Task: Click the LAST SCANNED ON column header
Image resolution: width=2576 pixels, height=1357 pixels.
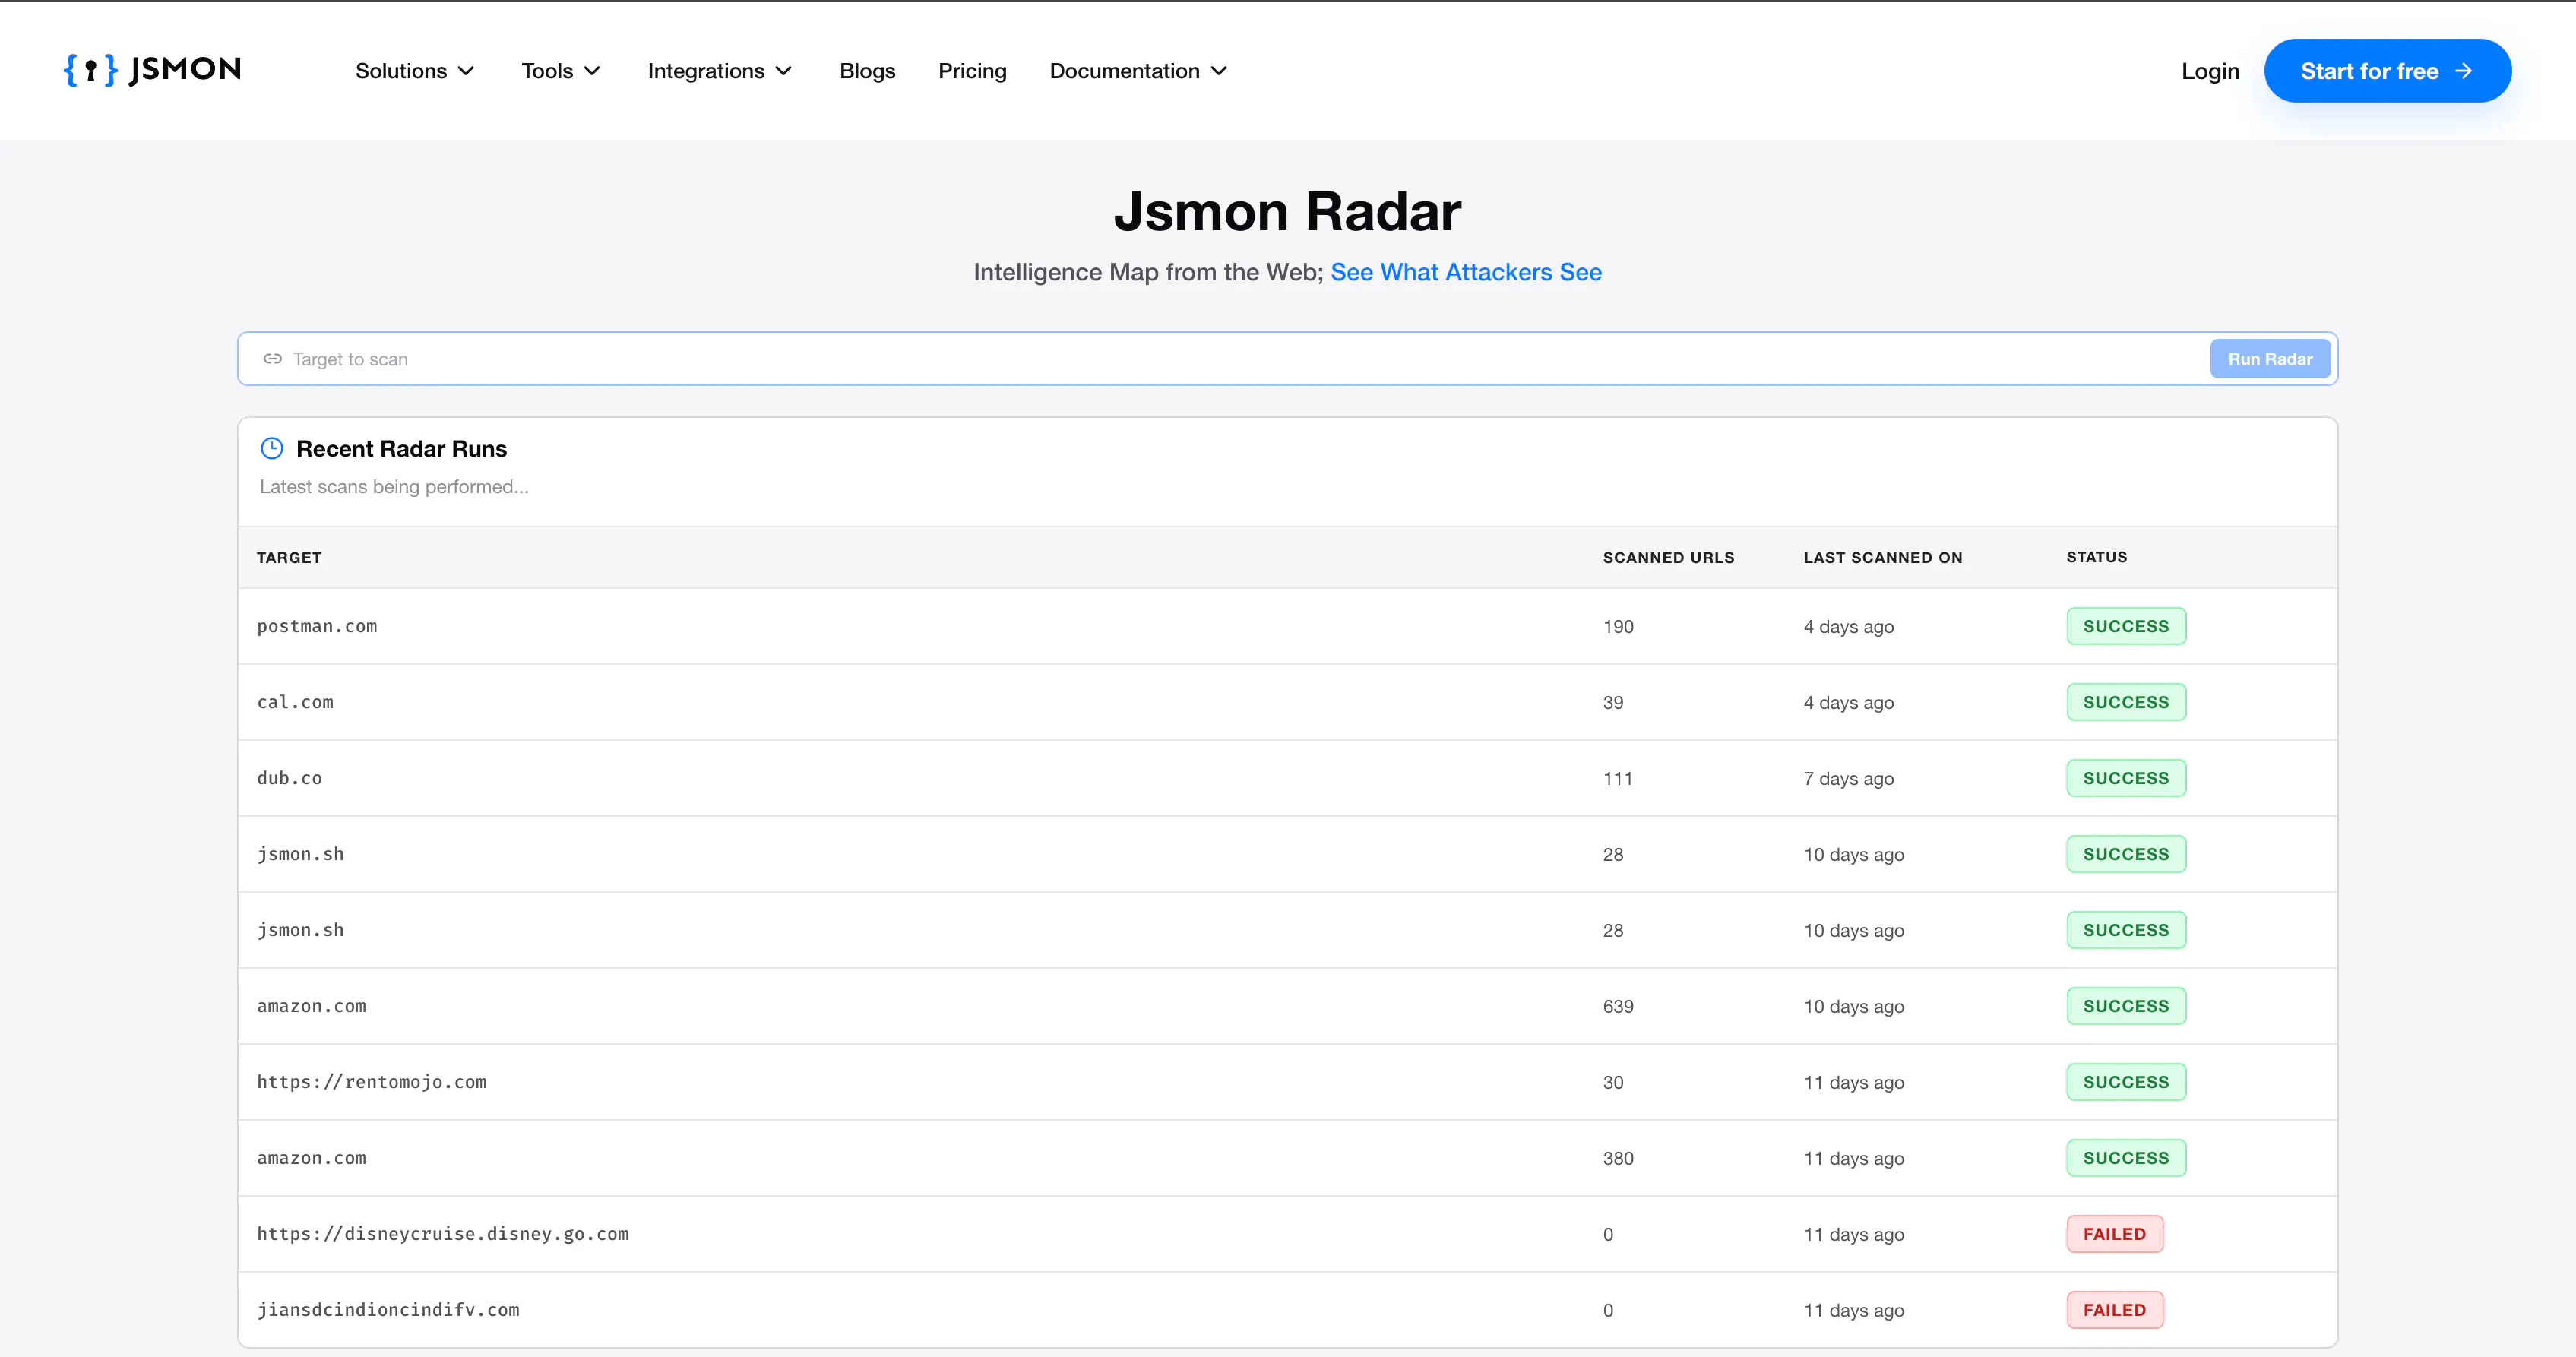Action: tap(1883, 558)
